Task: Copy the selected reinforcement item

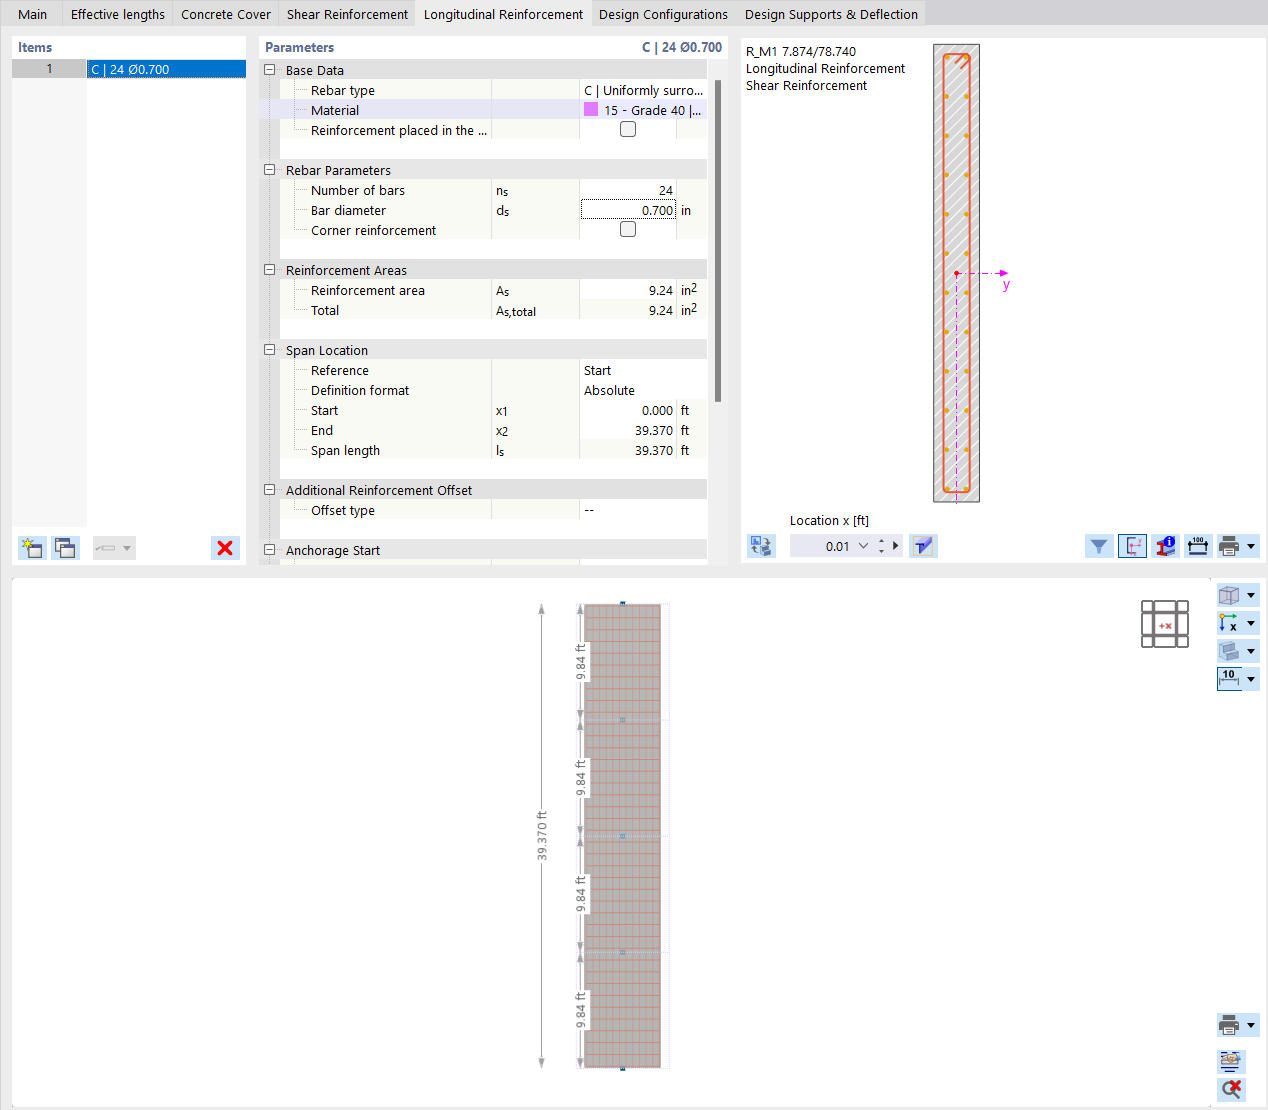Action: click(x=65, y=547)
